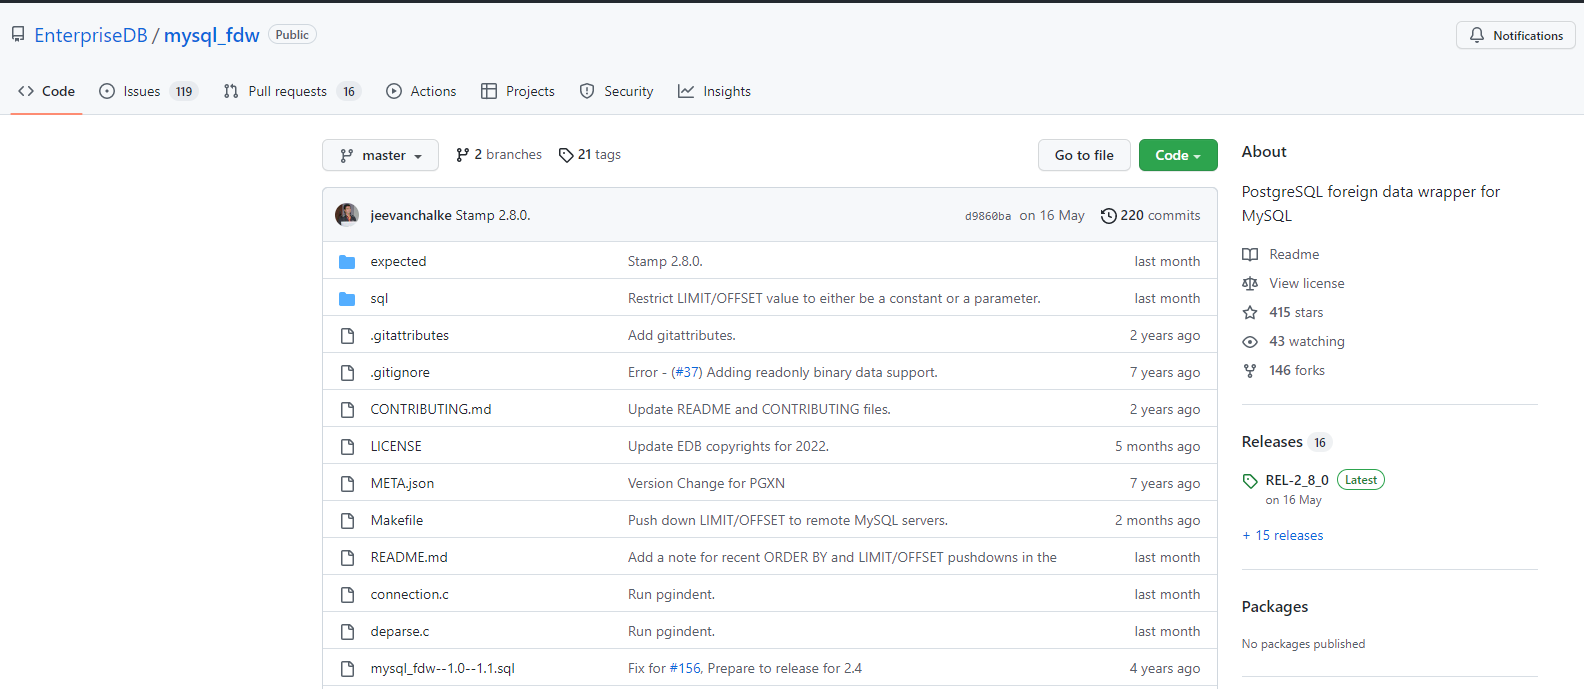Open the 220 commits history link
This screenshot has height=689, width=1584.
point(1150,216)
